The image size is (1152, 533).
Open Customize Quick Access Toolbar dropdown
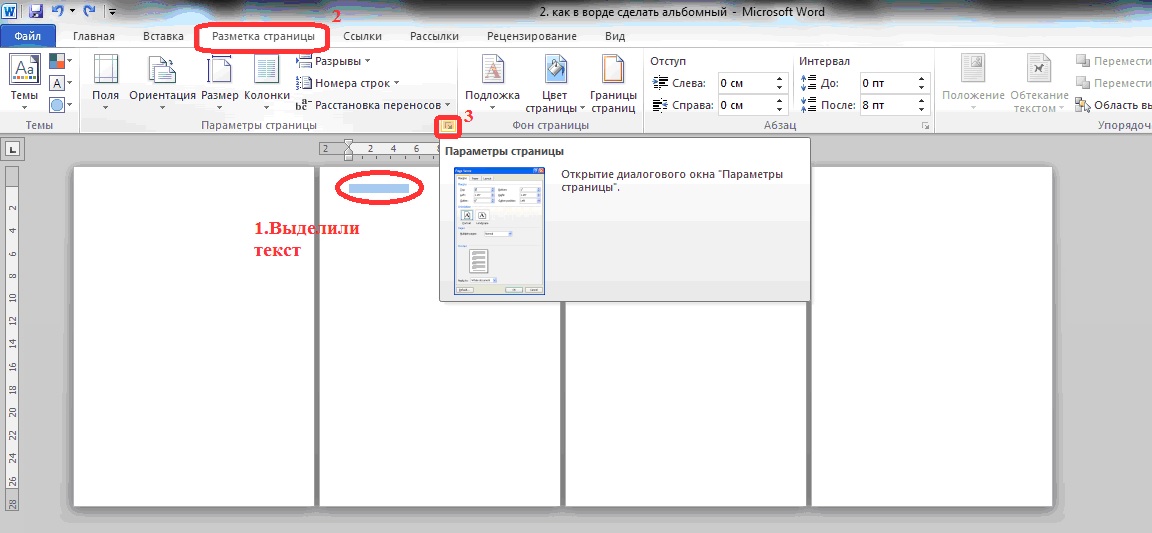coord(112,12)
